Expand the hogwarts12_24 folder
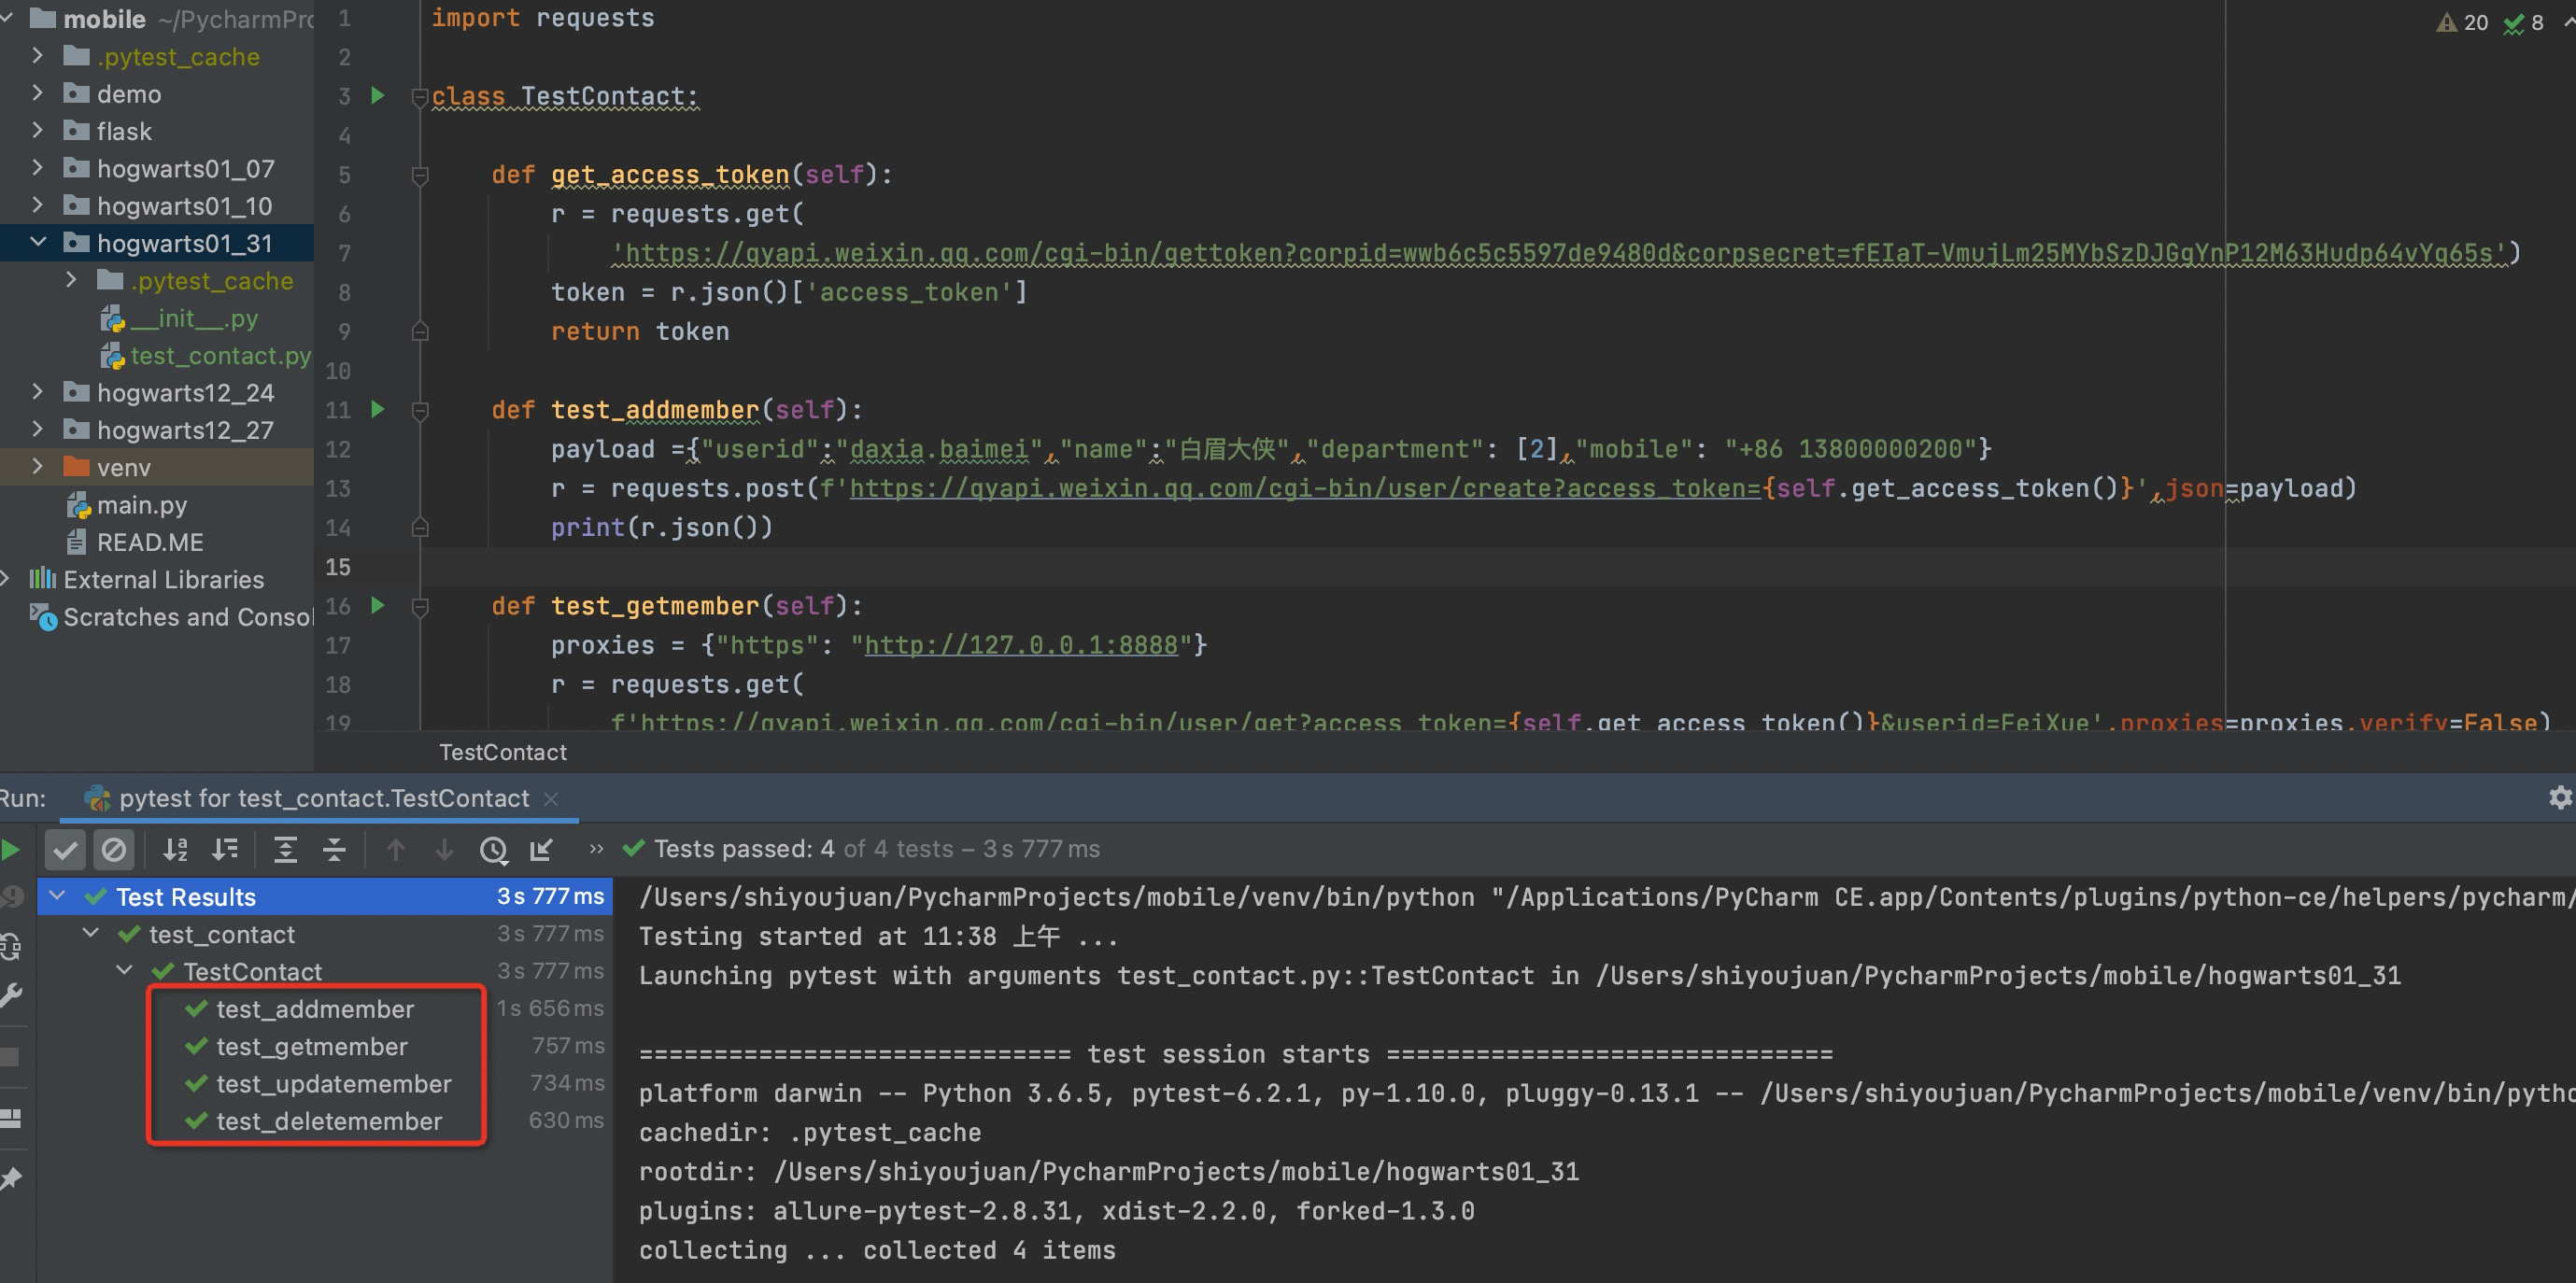Screen dimensions: 2576x1283 [x=38, y=392]
